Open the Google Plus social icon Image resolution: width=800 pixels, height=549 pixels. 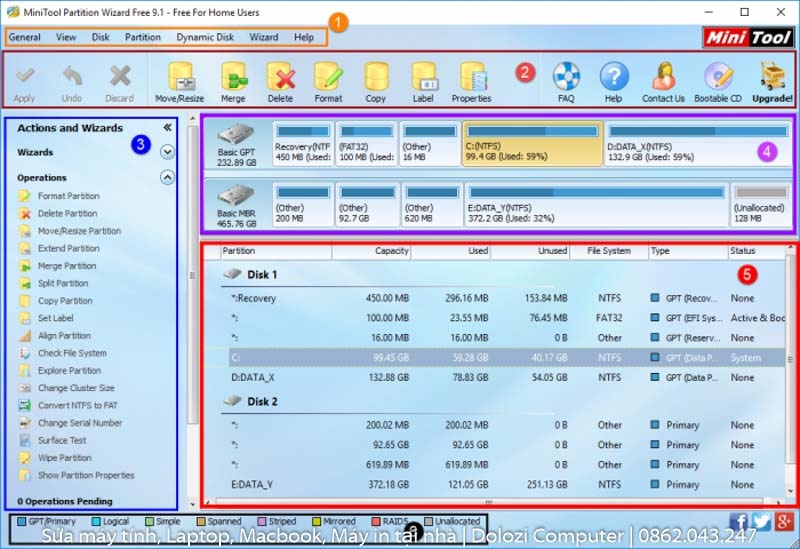[x=783, y=522]
